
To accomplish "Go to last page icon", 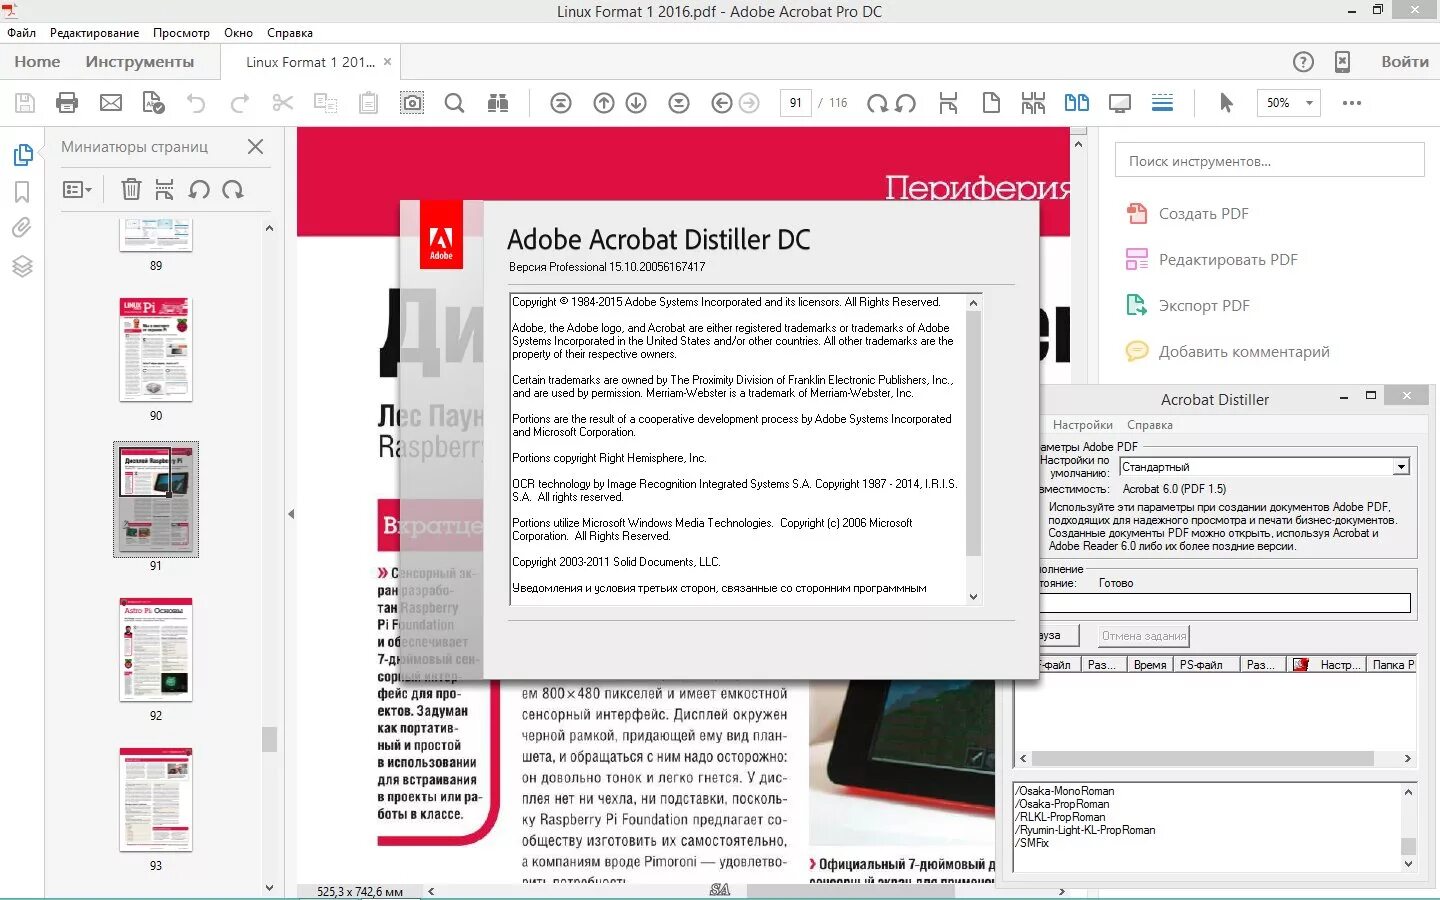I will pos(679,102).
